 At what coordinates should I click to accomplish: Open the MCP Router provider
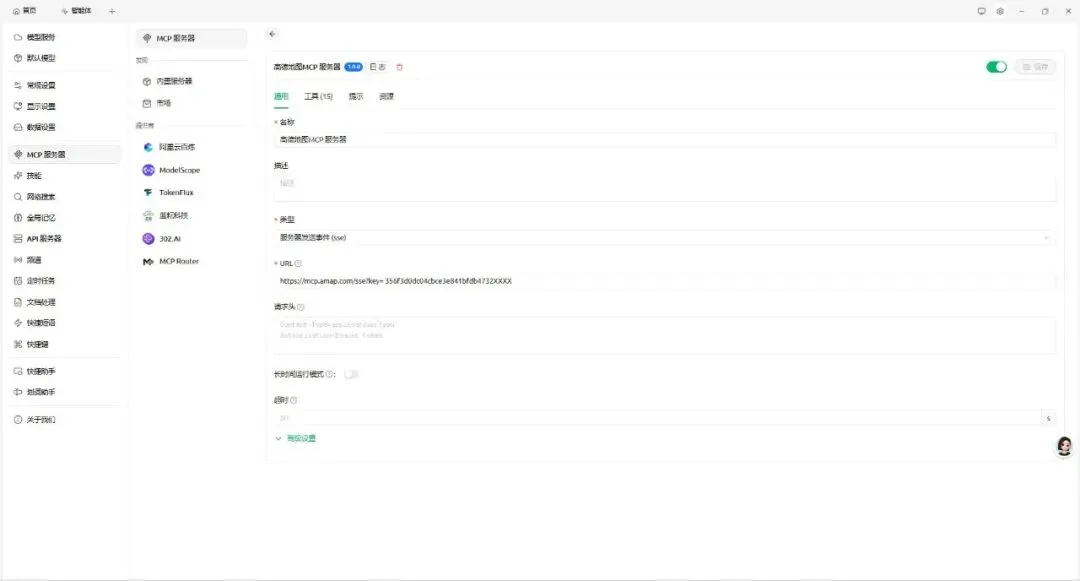point(191,262)
